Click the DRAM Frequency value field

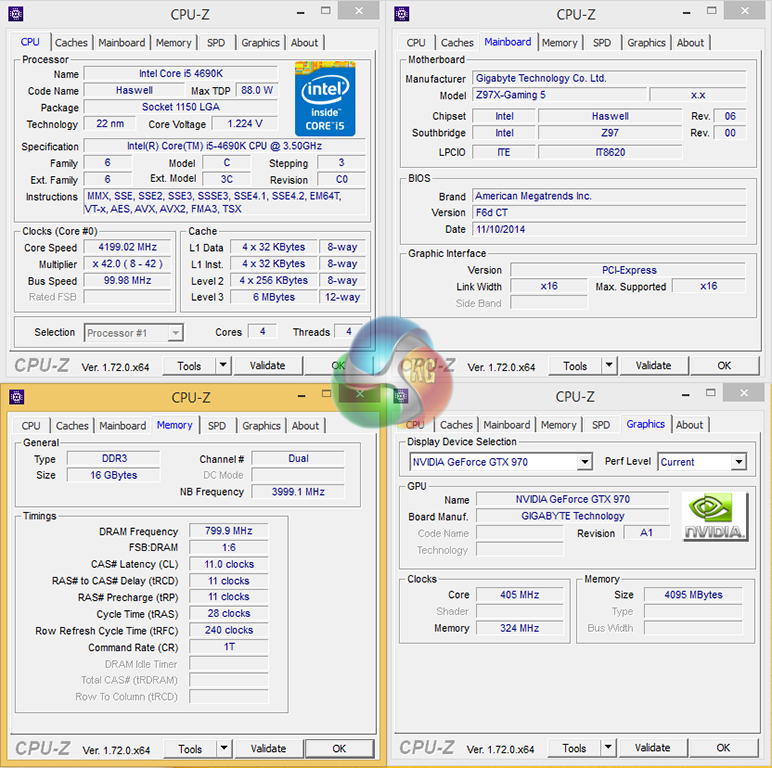point(229,531)
